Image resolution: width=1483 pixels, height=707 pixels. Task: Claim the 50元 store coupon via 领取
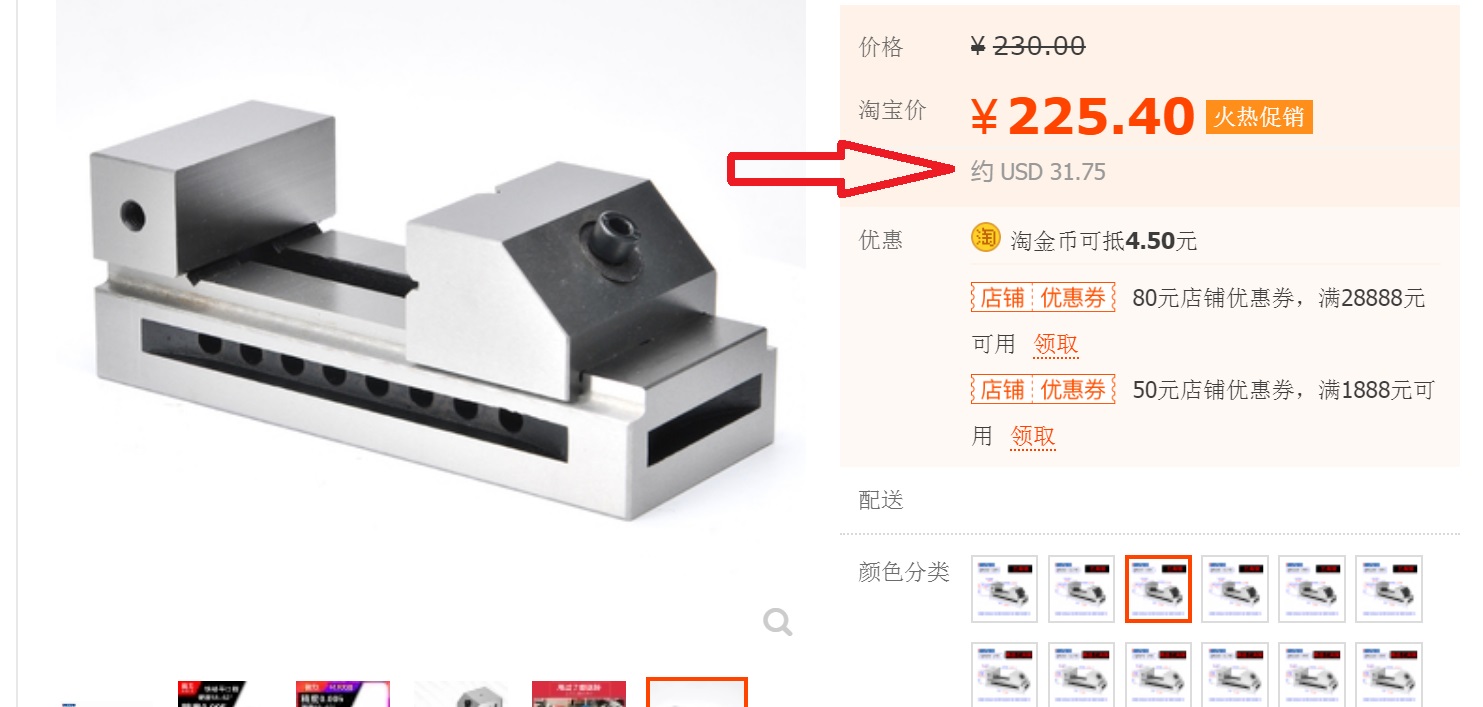pyautogui.click(x=1033, y=436)
